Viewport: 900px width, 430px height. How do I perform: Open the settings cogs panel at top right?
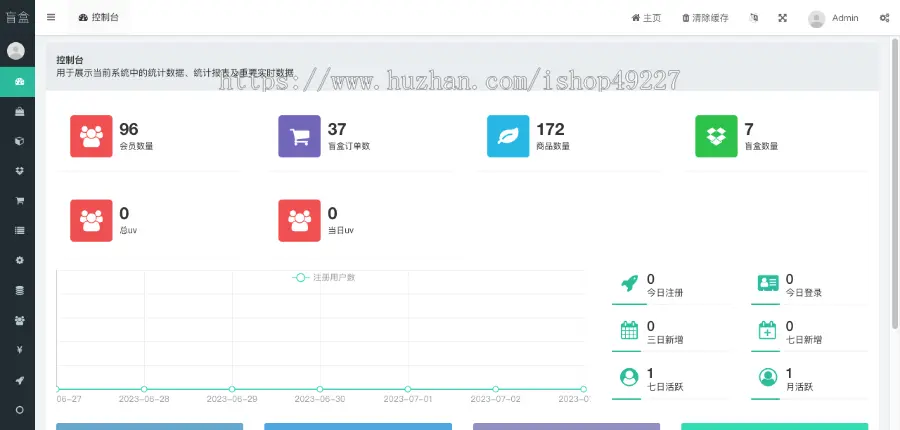[x=884, y=18]
